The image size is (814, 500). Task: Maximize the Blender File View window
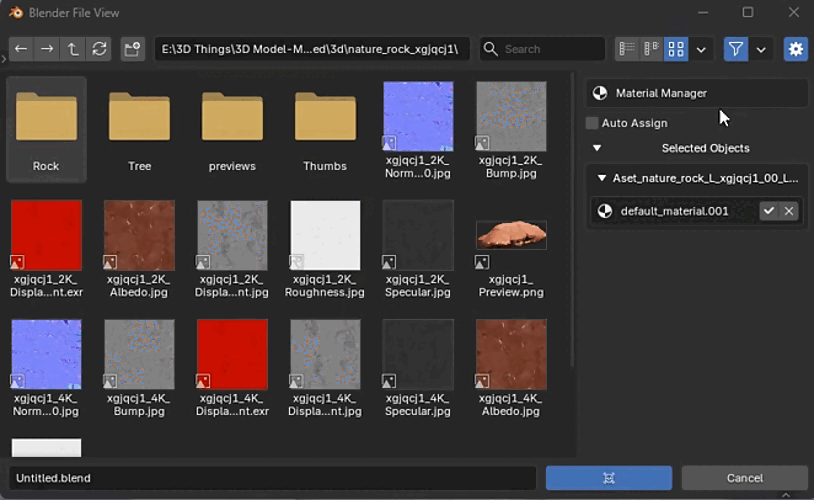(748, 12)
